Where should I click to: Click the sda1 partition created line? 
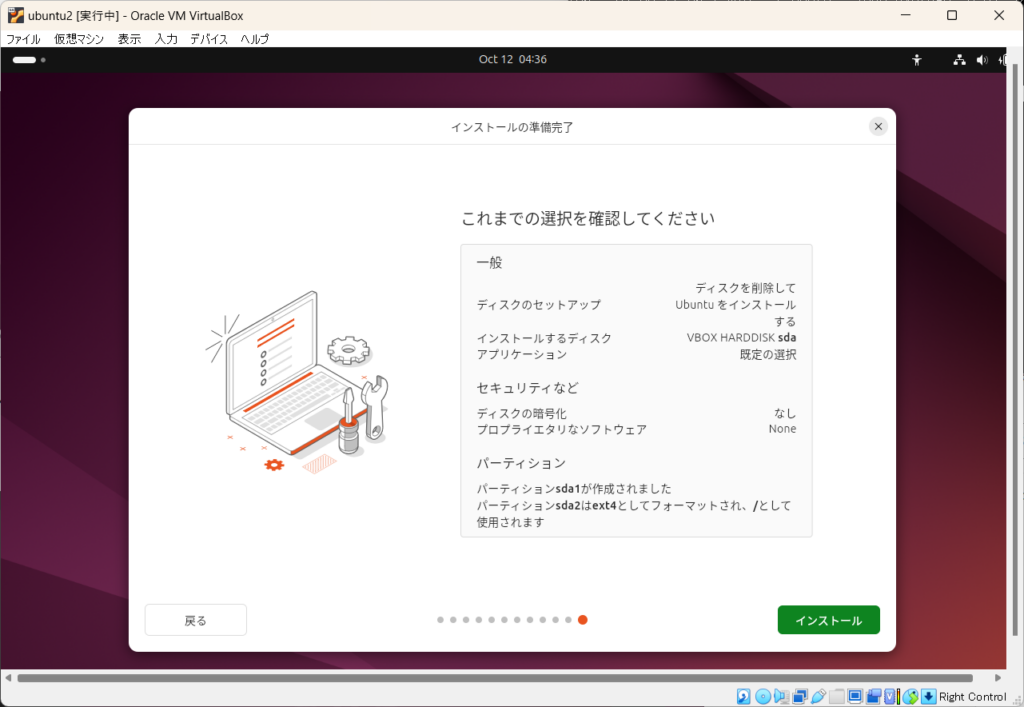574,488
